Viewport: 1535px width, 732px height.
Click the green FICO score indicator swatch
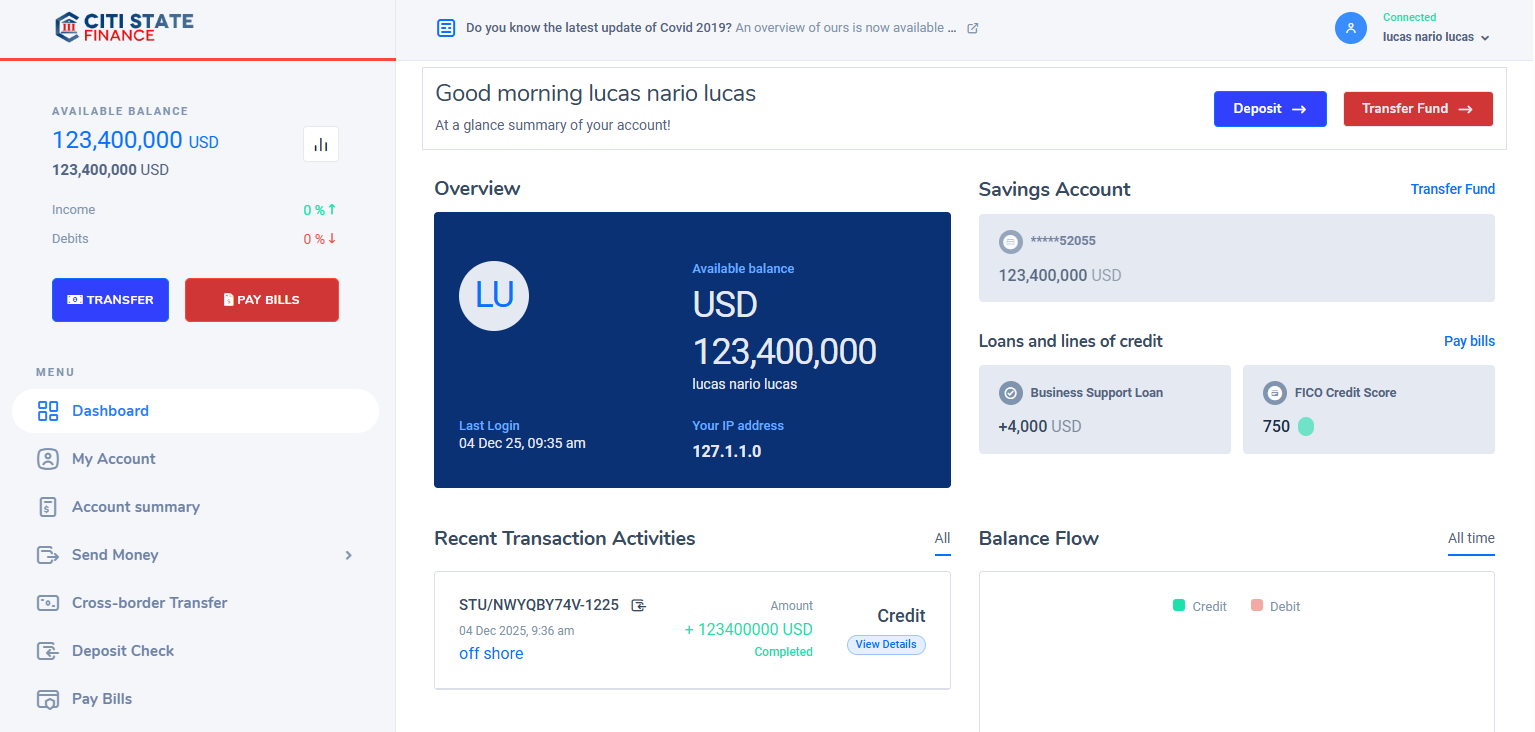(x=1306, y=426)
